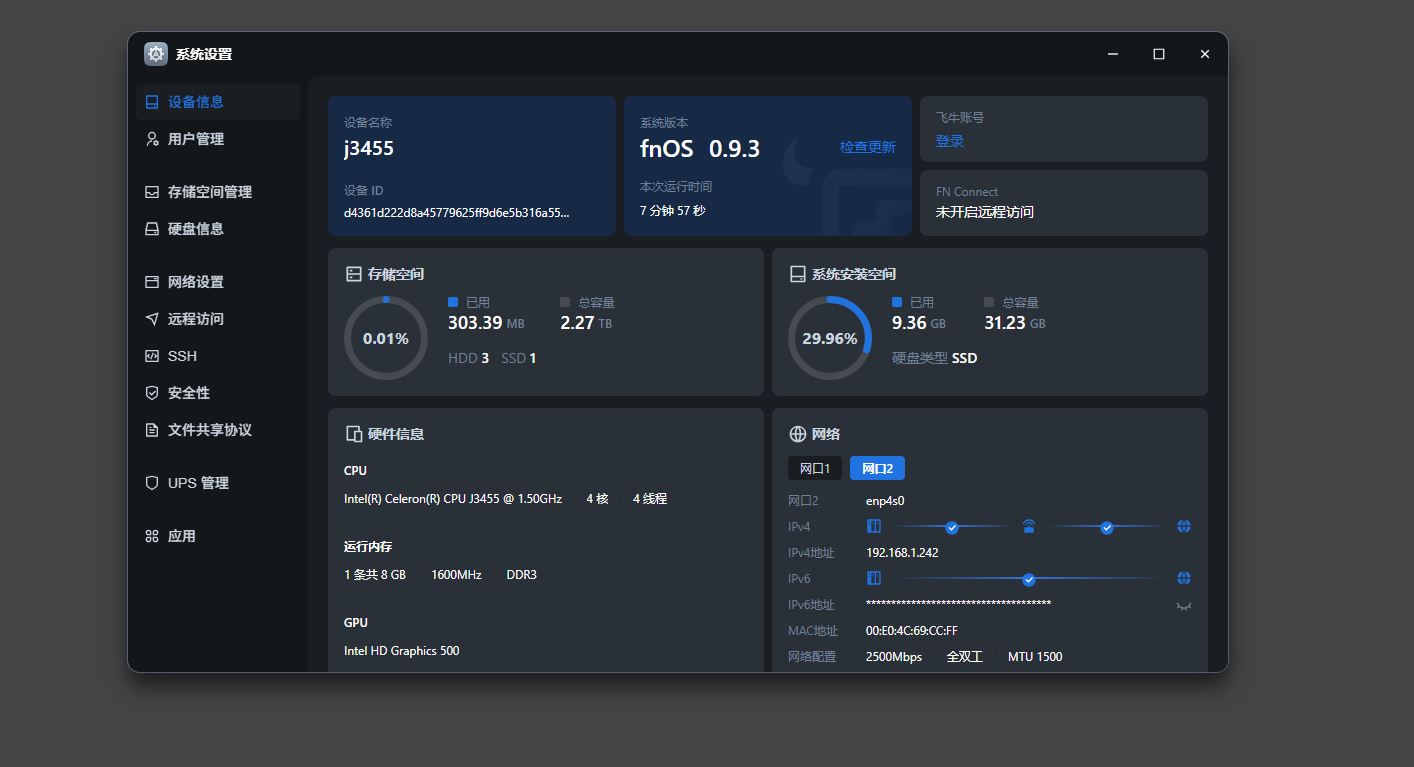Click first IPv4 connection check mark
This screenshot has height=767, width=1414.
point(952,527)
